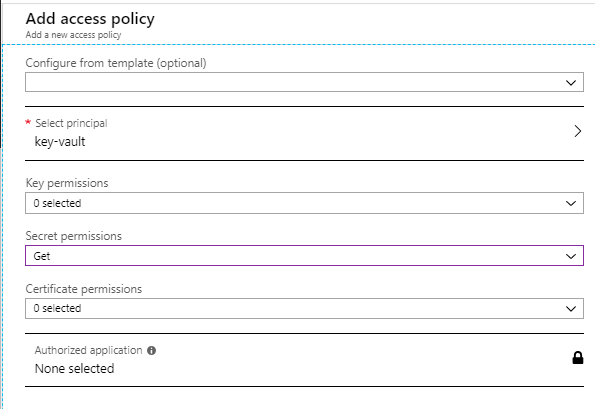Click the Certificate permissions field label
The height and width of the screenshot is (409, 595).
pyautogui.click(x=84, y=289)
